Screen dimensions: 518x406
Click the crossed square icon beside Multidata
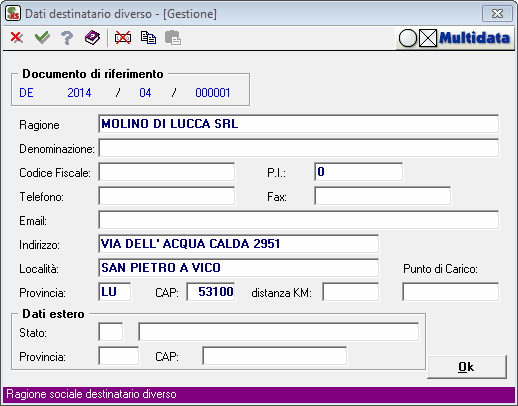428,38
